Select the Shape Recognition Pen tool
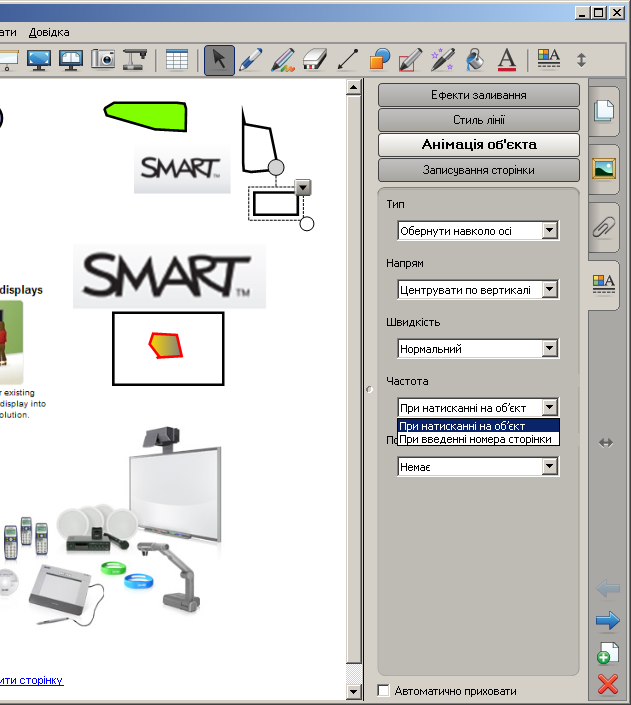 pyautogui.click(x=410, y=60)
